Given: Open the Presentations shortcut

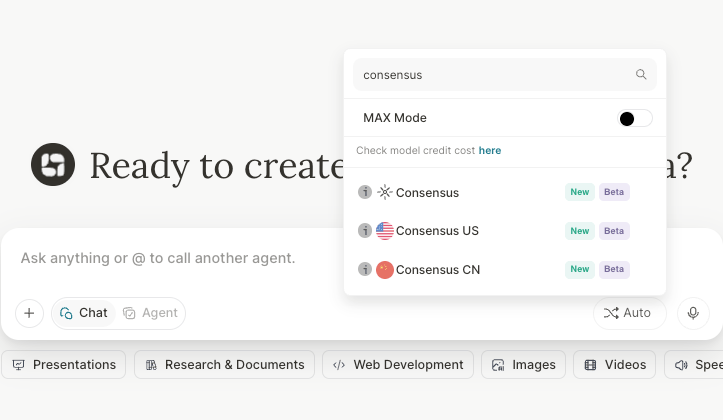Looking at the screenshot, I should click(64, 365).
